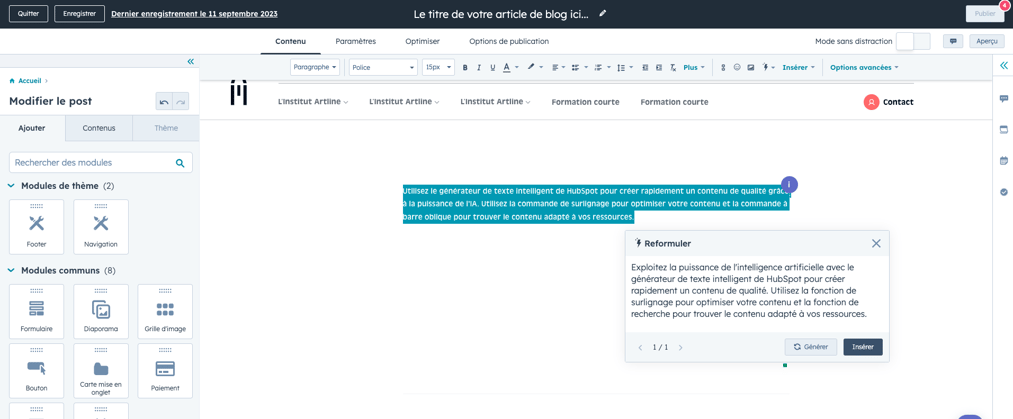Open the calendar icon in right sidebar
The height and width of the screenshot is (419, 1013).
[1003, 160]
